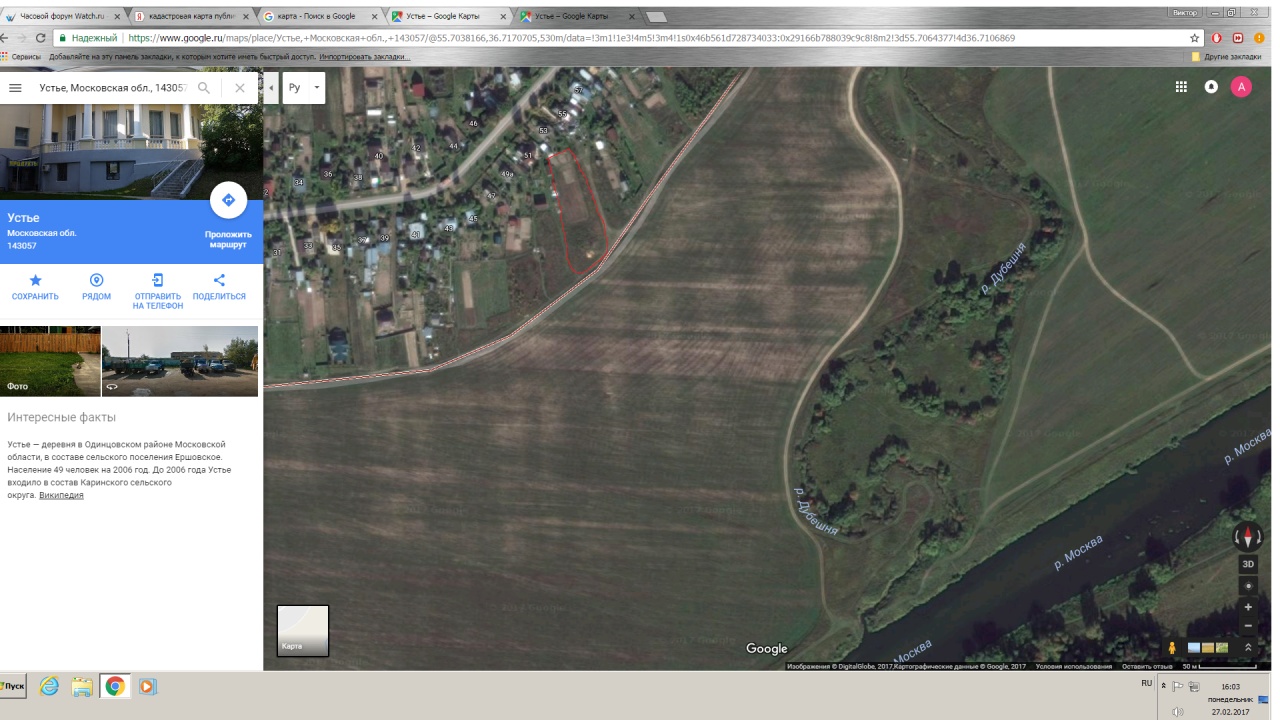Collapse the side panel with arrow
Viewport: 1280px width, 720px height.
271,88
